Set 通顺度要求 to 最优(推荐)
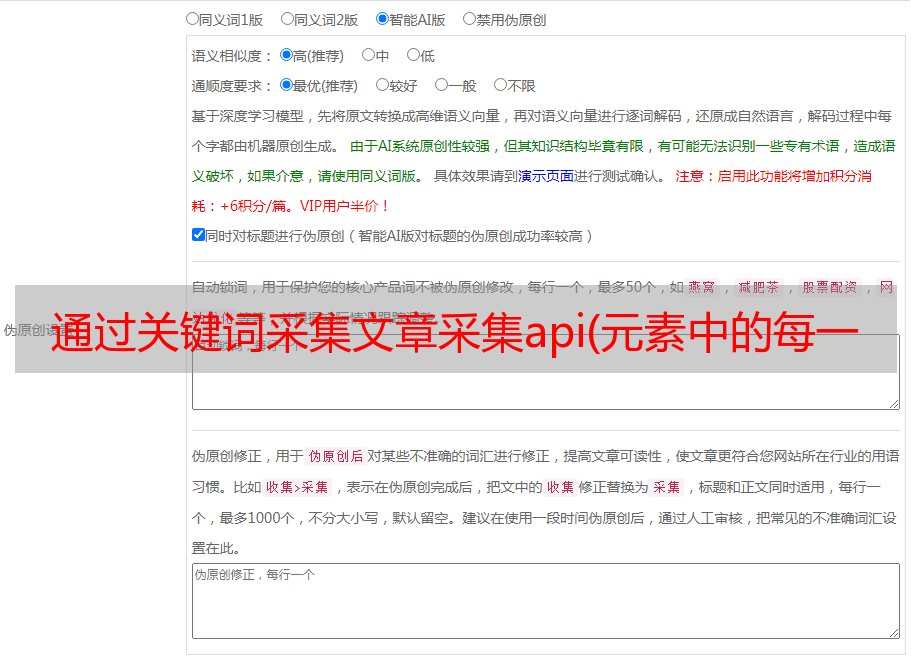 point(286,85)
